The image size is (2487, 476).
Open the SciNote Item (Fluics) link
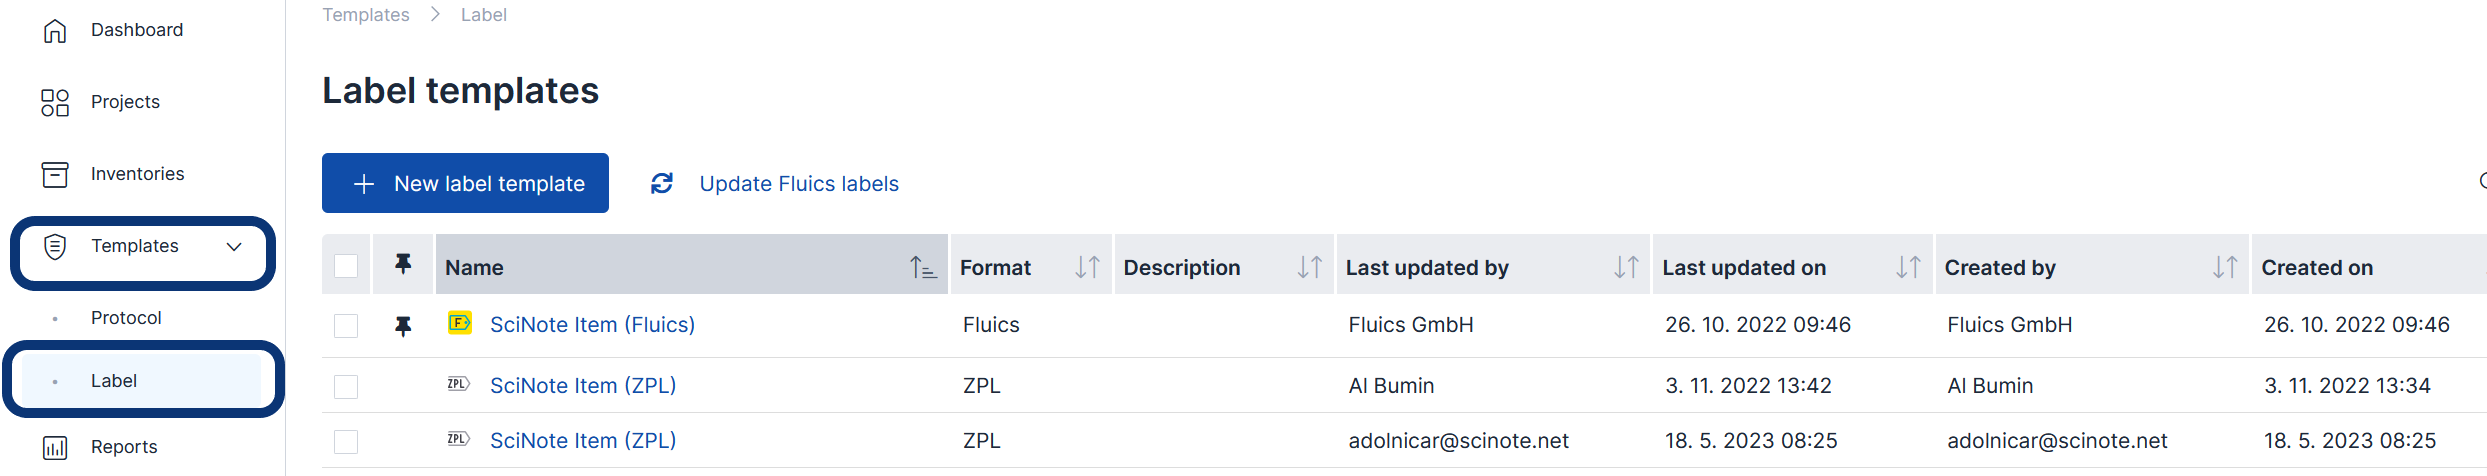(592, 325)
